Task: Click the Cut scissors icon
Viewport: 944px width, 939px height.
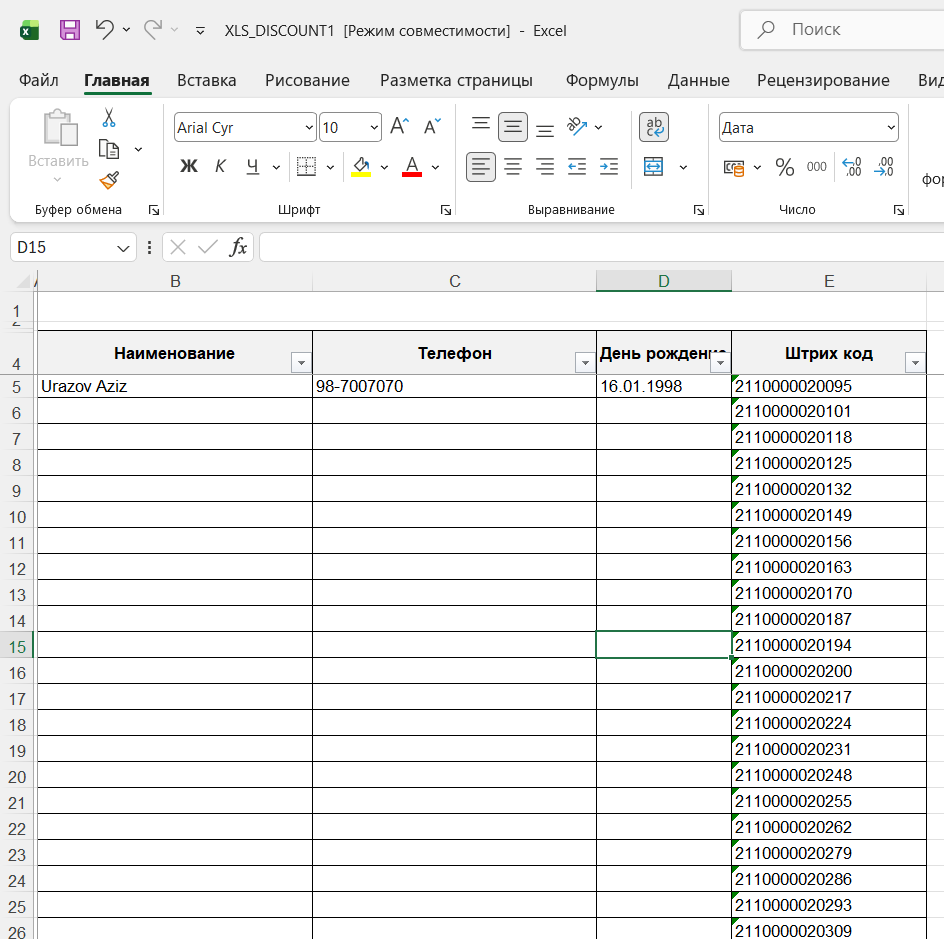Action: pyautogui.click(x=109, y=118)
